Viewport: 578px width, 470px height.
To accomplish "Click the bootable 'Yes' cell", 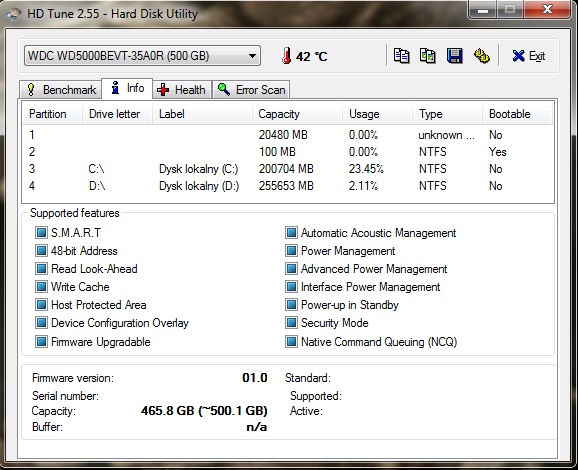I will click(498, 152).
